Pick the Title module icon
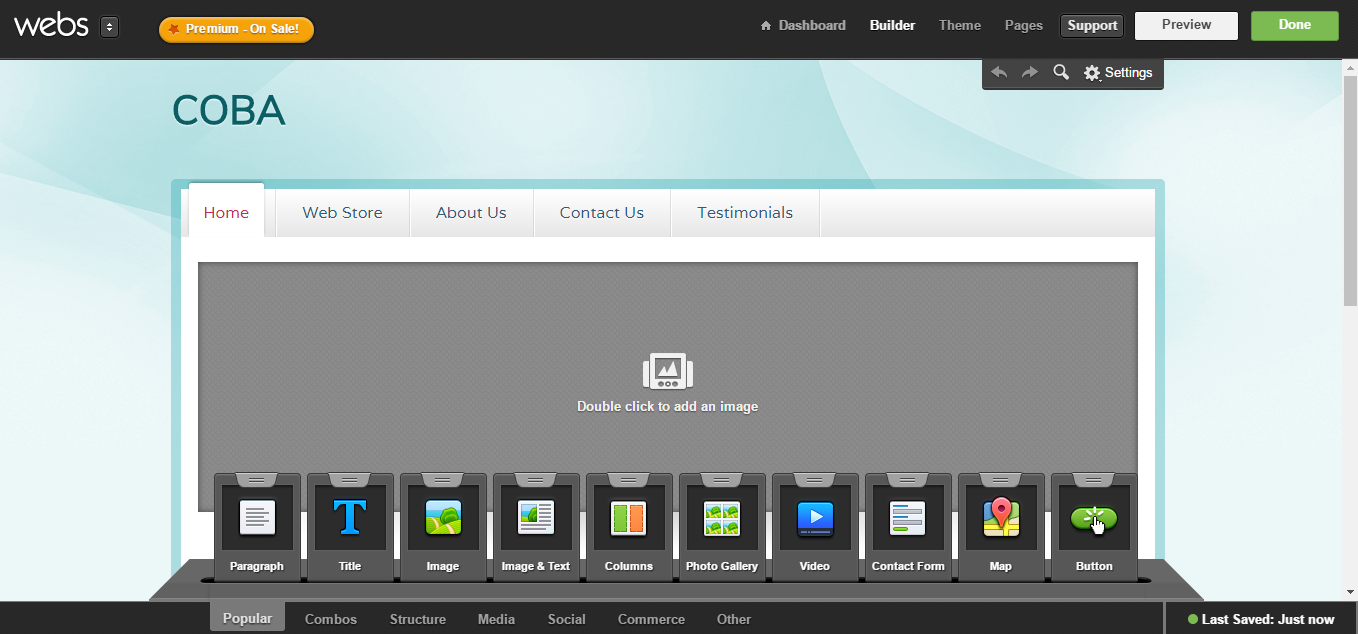The image size is (1358, 634). click(x=350, y=518)
